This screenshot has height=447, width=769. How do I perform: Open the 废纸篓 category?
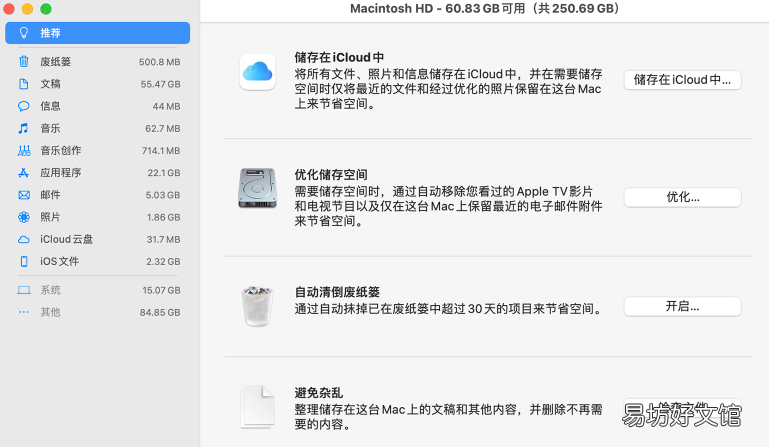98,61
